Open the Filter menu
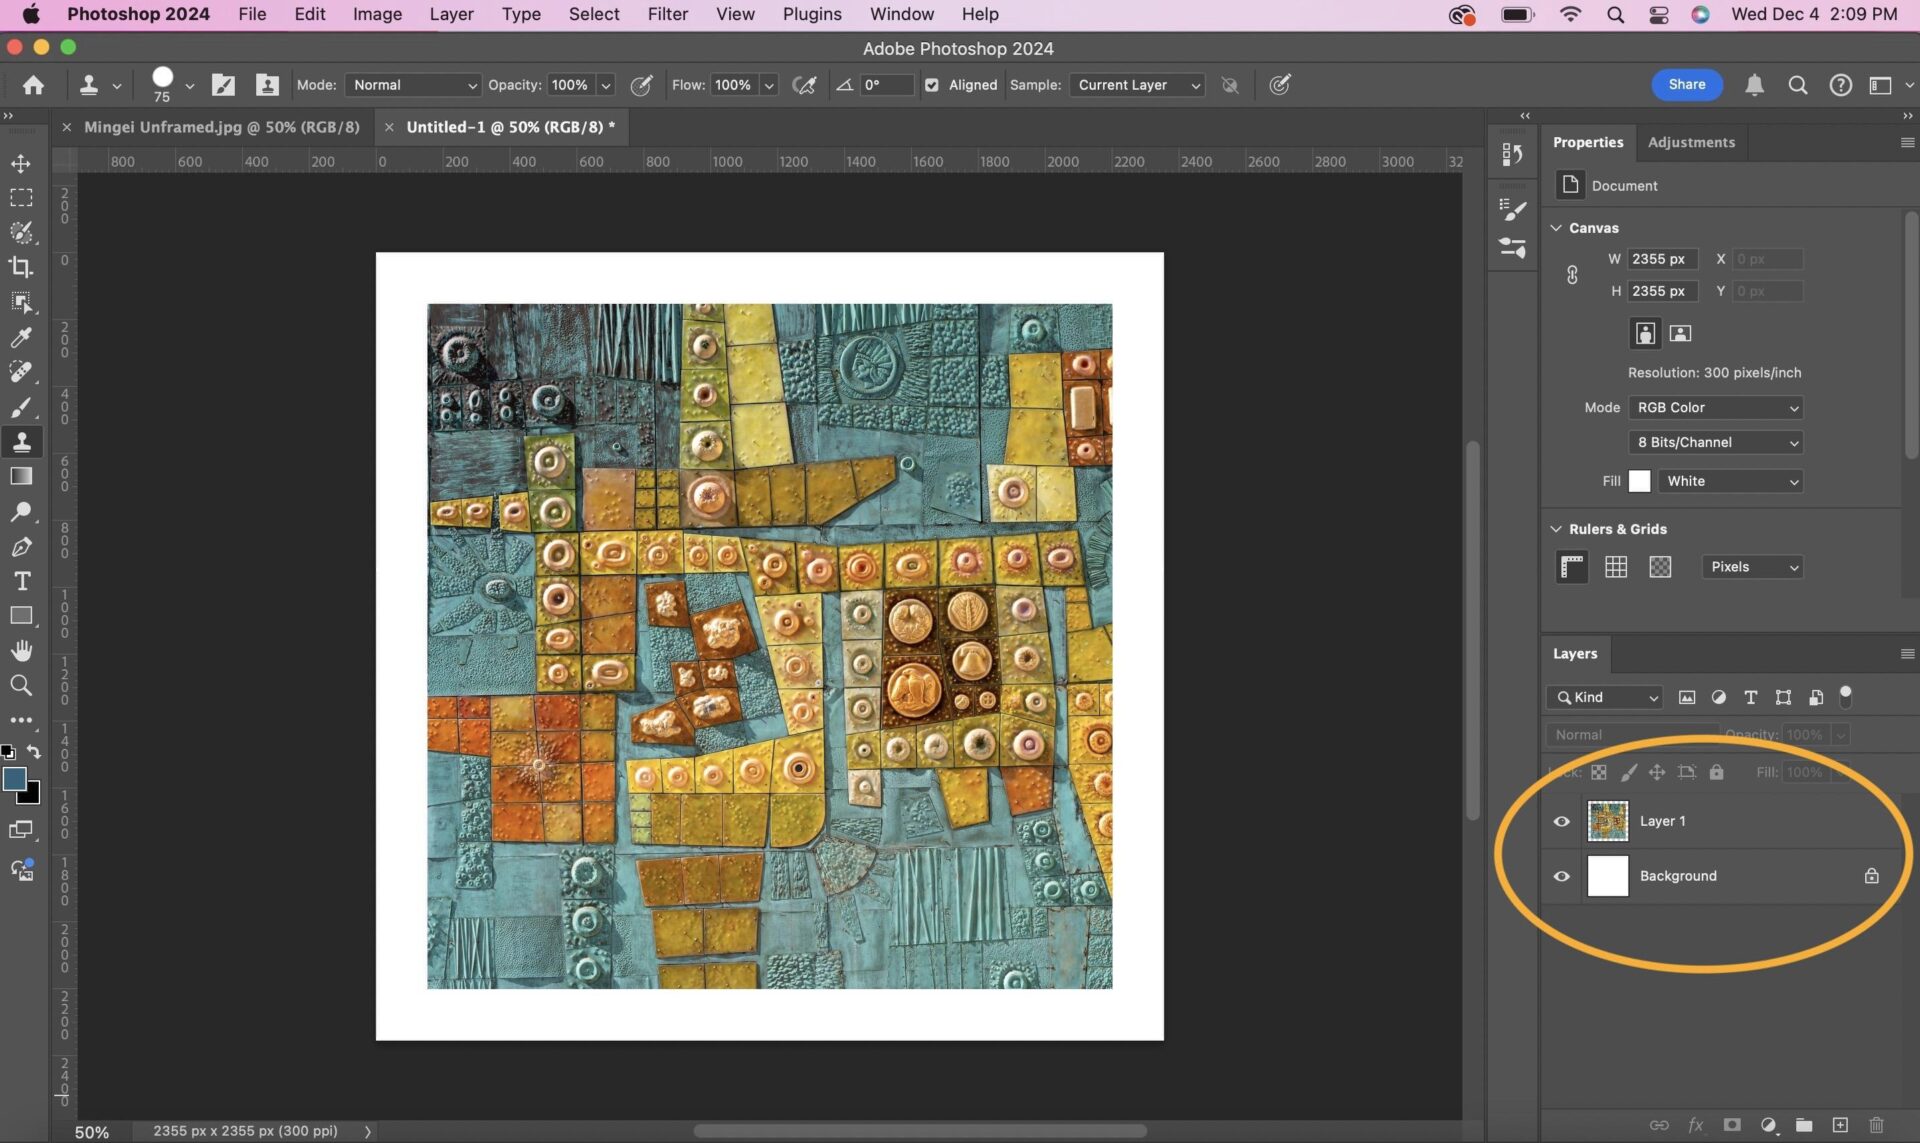This screenshot has width=1920, height=1143. click(667, 14)
